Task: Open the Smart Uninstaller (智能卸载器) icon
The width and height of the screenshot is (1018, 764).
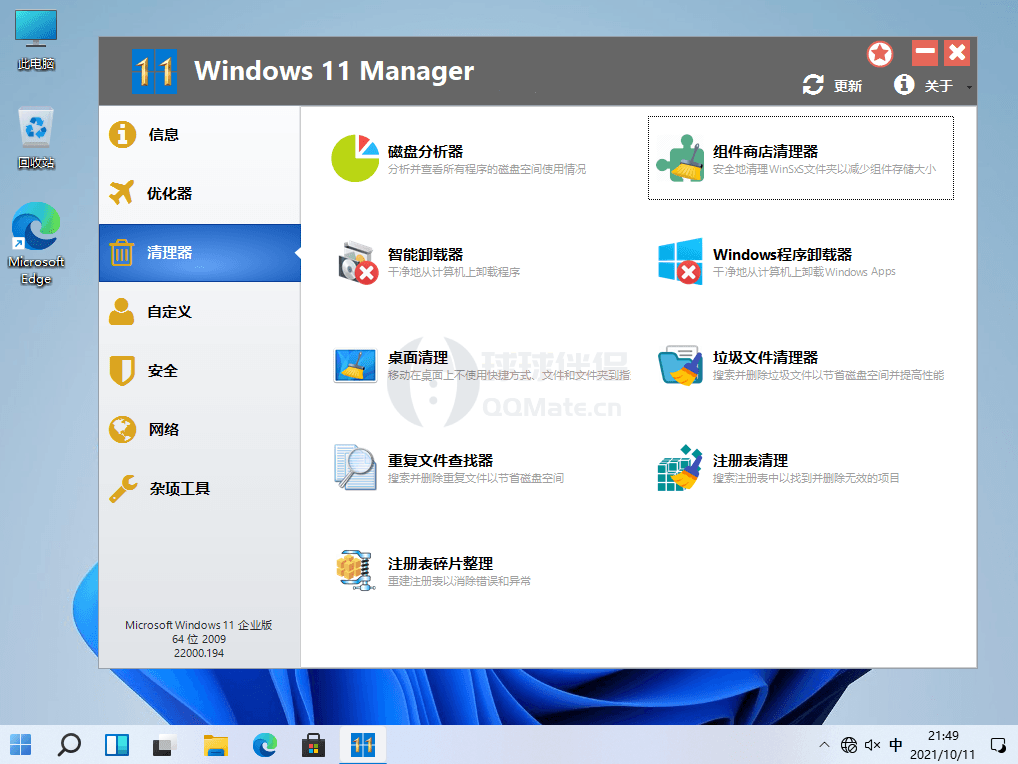Action: pos(355,262)
